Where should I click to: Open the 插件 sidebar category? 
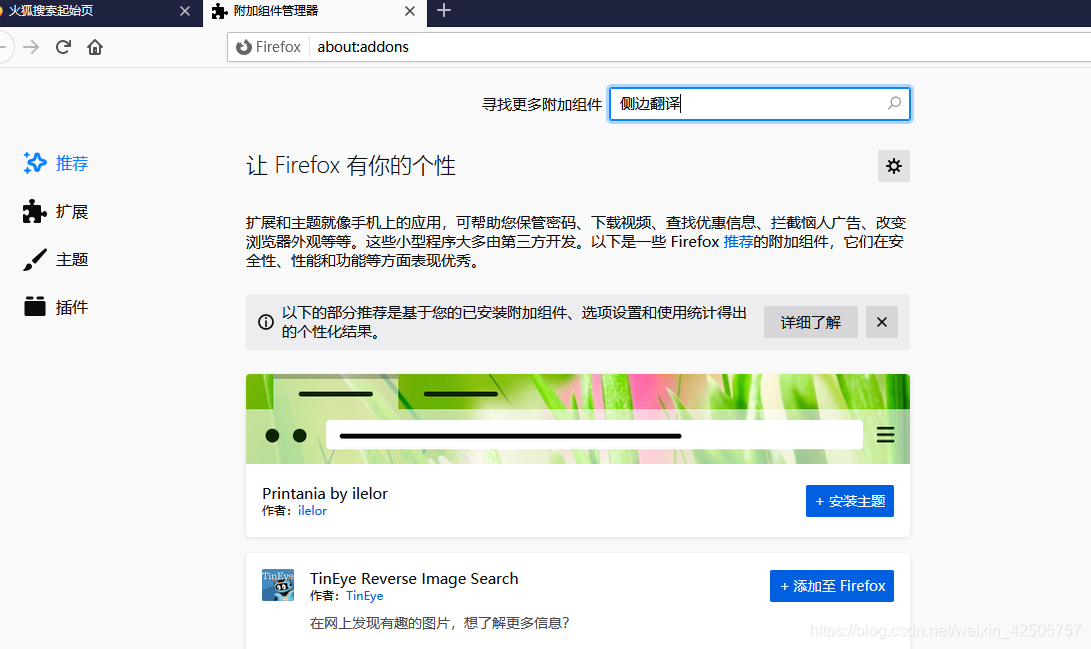coord(56,307)
